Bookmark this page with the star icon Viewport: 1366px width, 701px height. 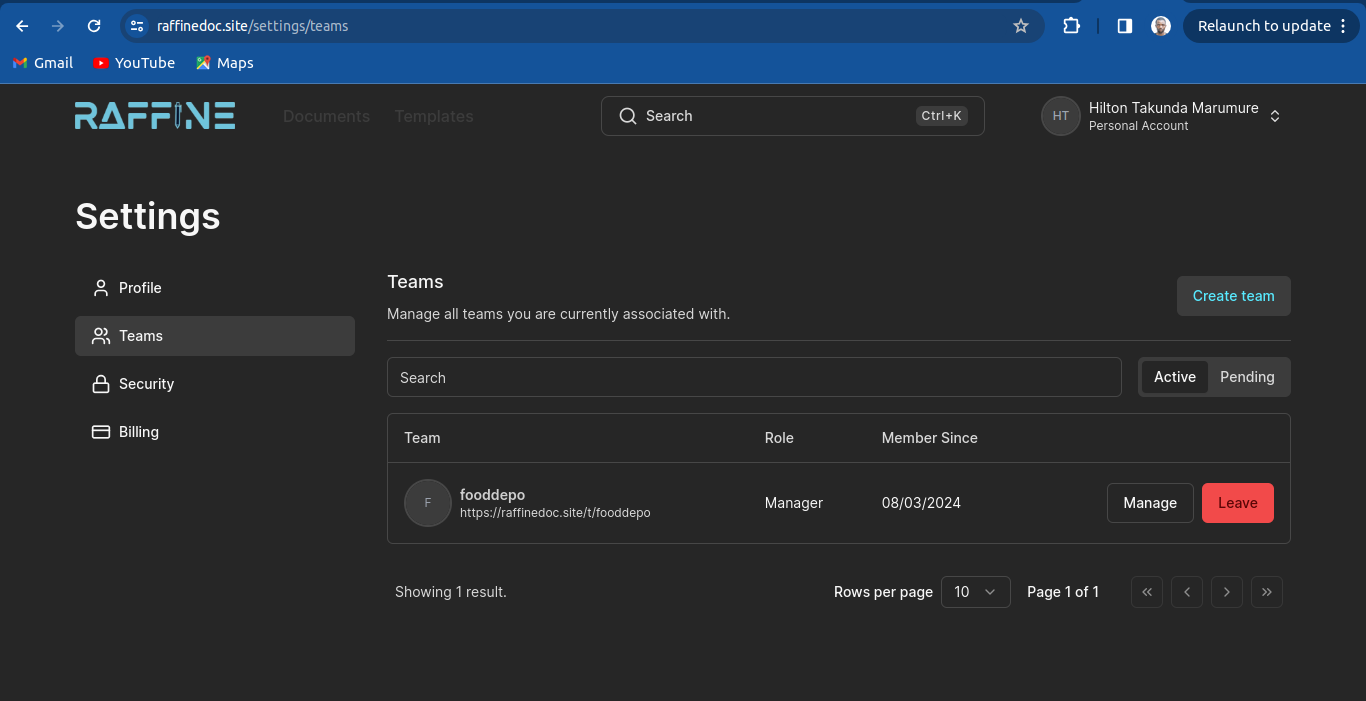1021,26
